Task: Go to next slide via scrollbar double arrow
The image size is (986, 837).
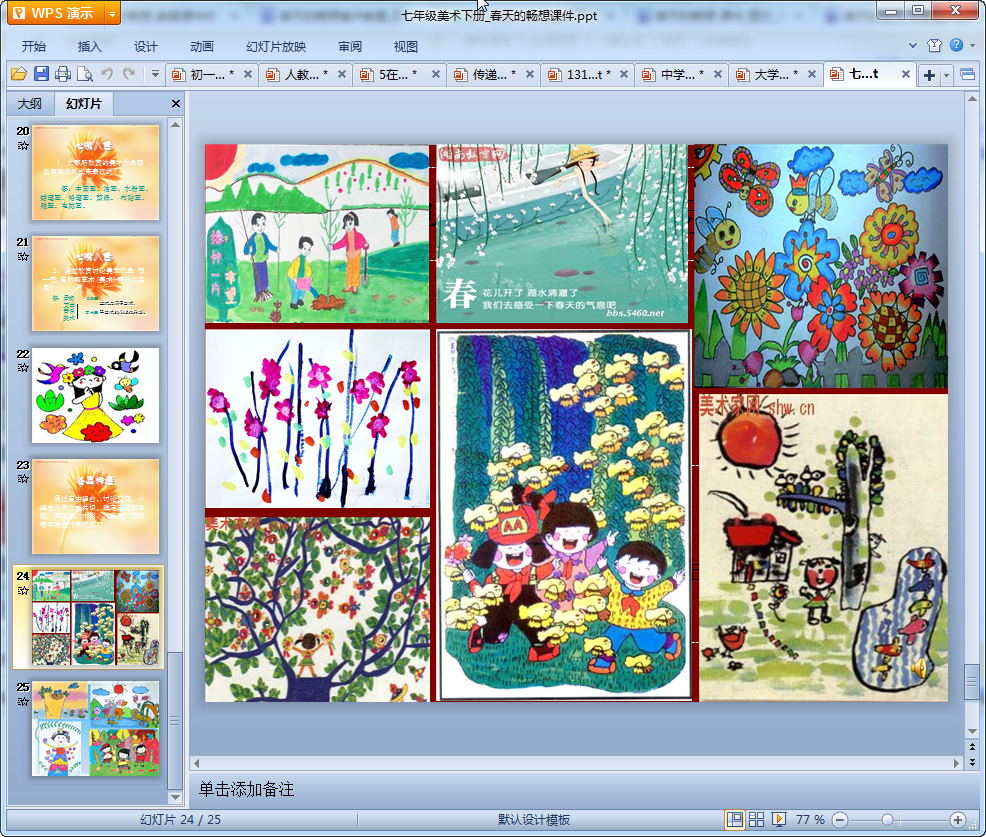Action: coord(972,762)
